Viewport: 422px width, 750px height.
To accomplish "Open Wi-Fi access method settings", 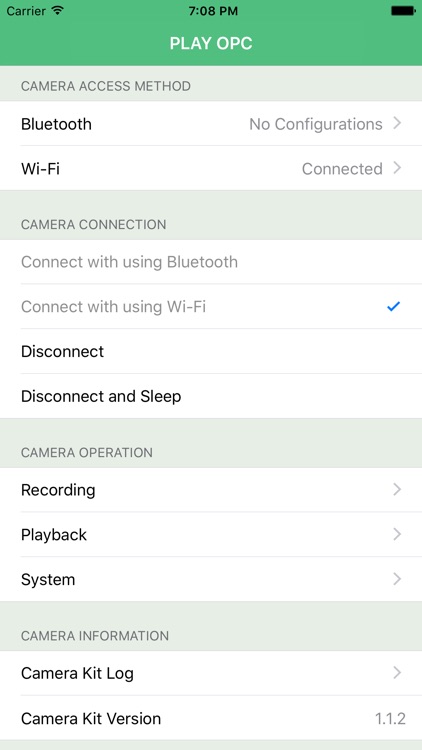I will click(x=211, y=168).
